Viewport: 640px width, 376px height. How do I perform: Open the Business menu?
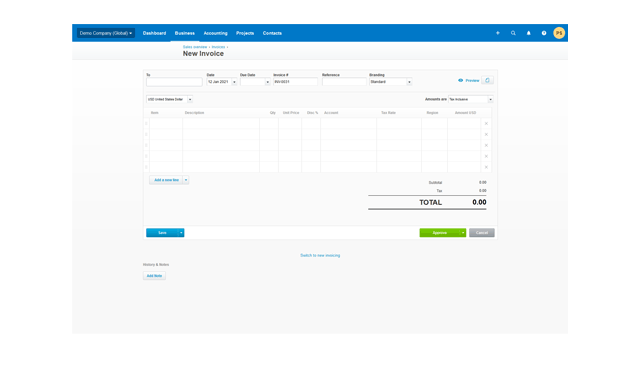(x=184, y=33)
